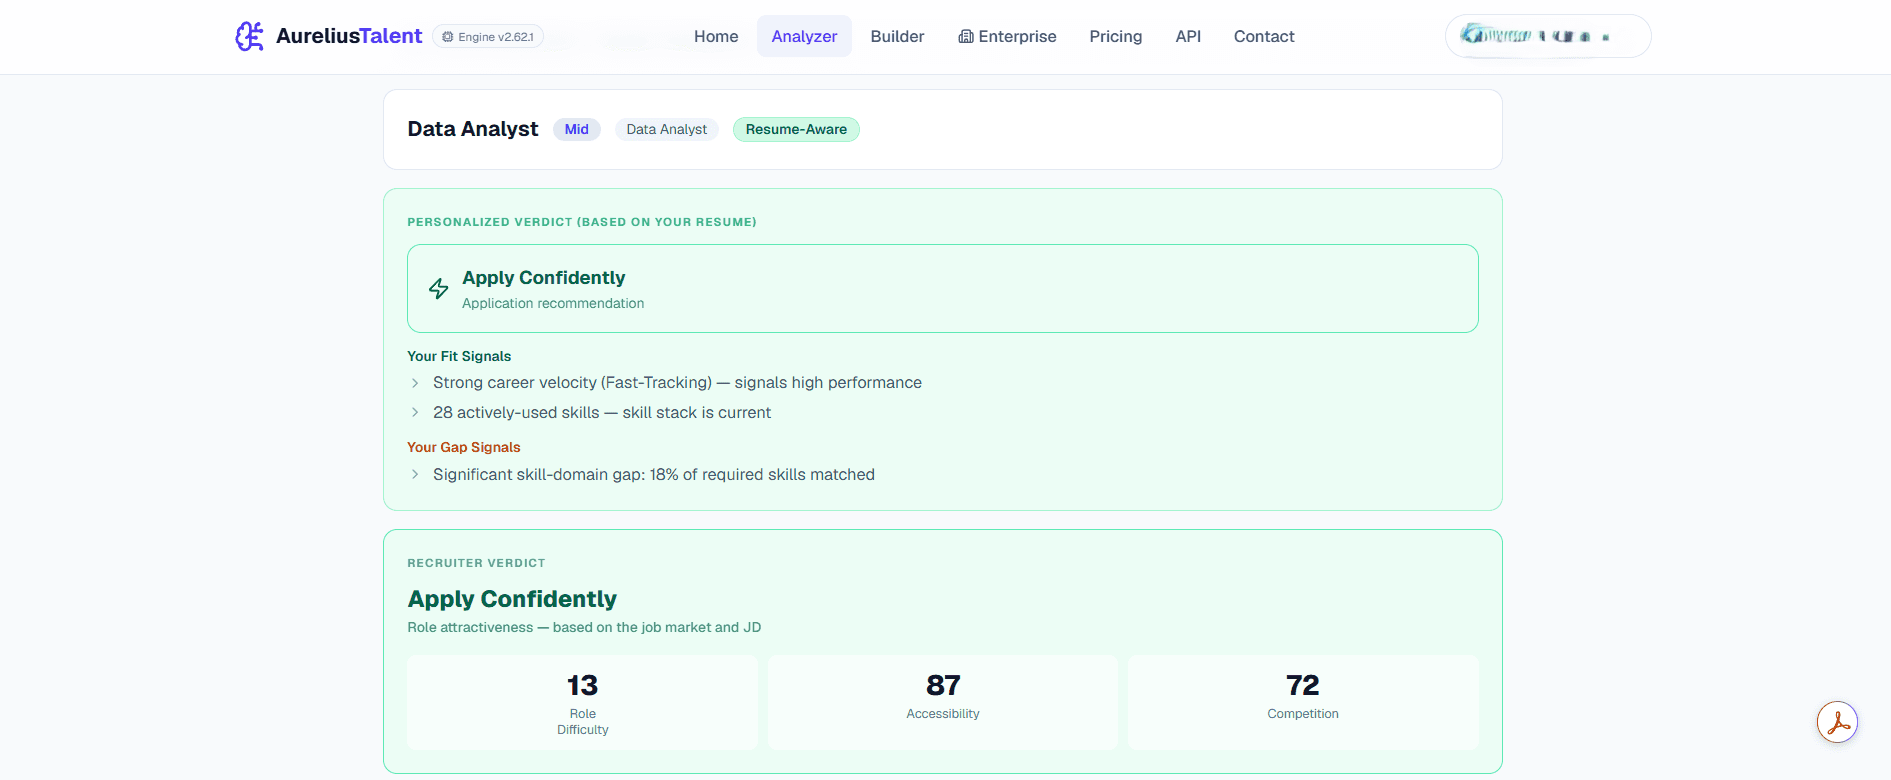Click the Data Analyst heading
The height and width of the screenshot is (780, 1891).
(x=473, y=129)
